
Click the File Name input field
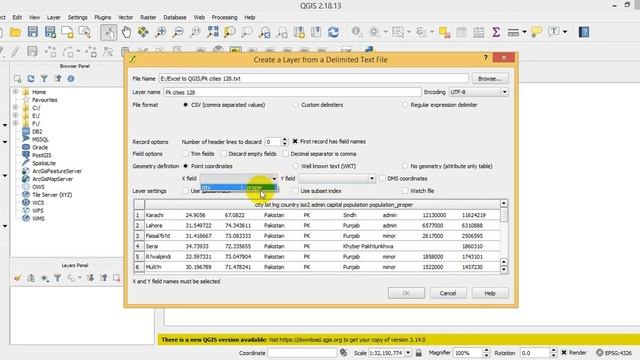tap(313, 78)
